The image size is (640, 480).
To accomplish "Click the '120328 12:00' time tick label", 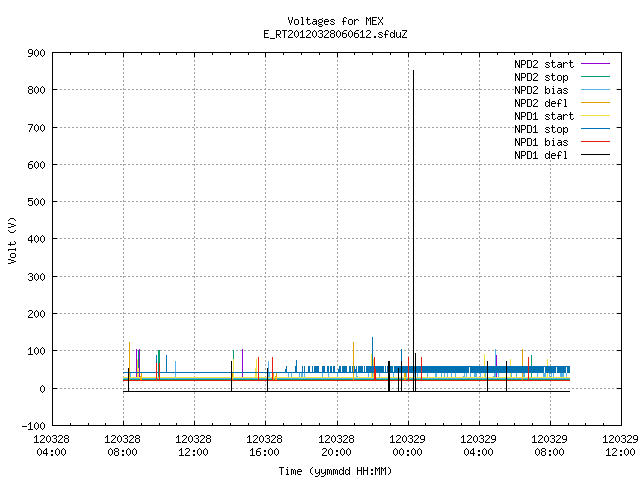I will coord(193,446).
